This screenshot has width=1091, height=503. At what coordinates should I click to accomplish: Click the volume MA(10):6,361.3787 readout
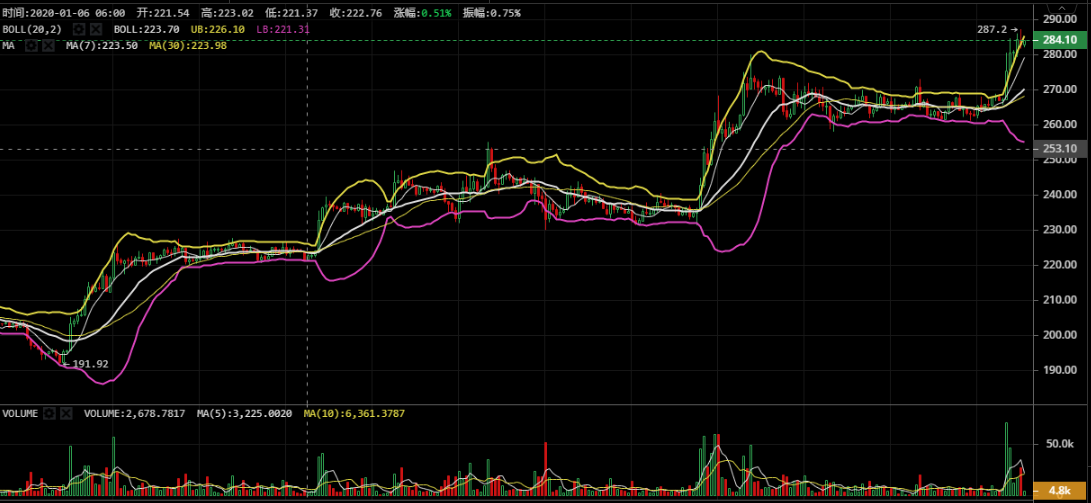(x=354, y=413)
